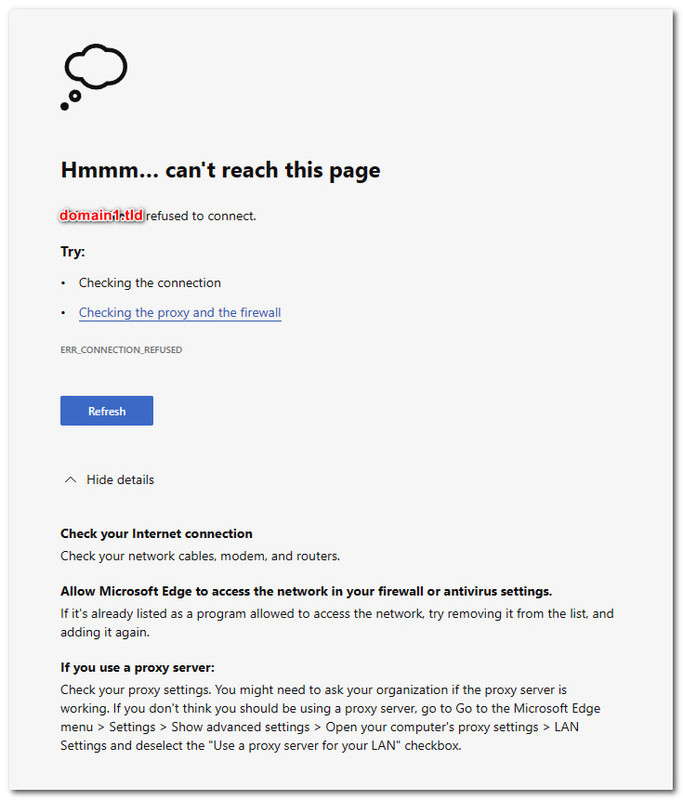This screenshot has height=800, width=683.
Task: Click the ERR_CONNECTION_REFUSED error code
Action: tap(121, 350)
